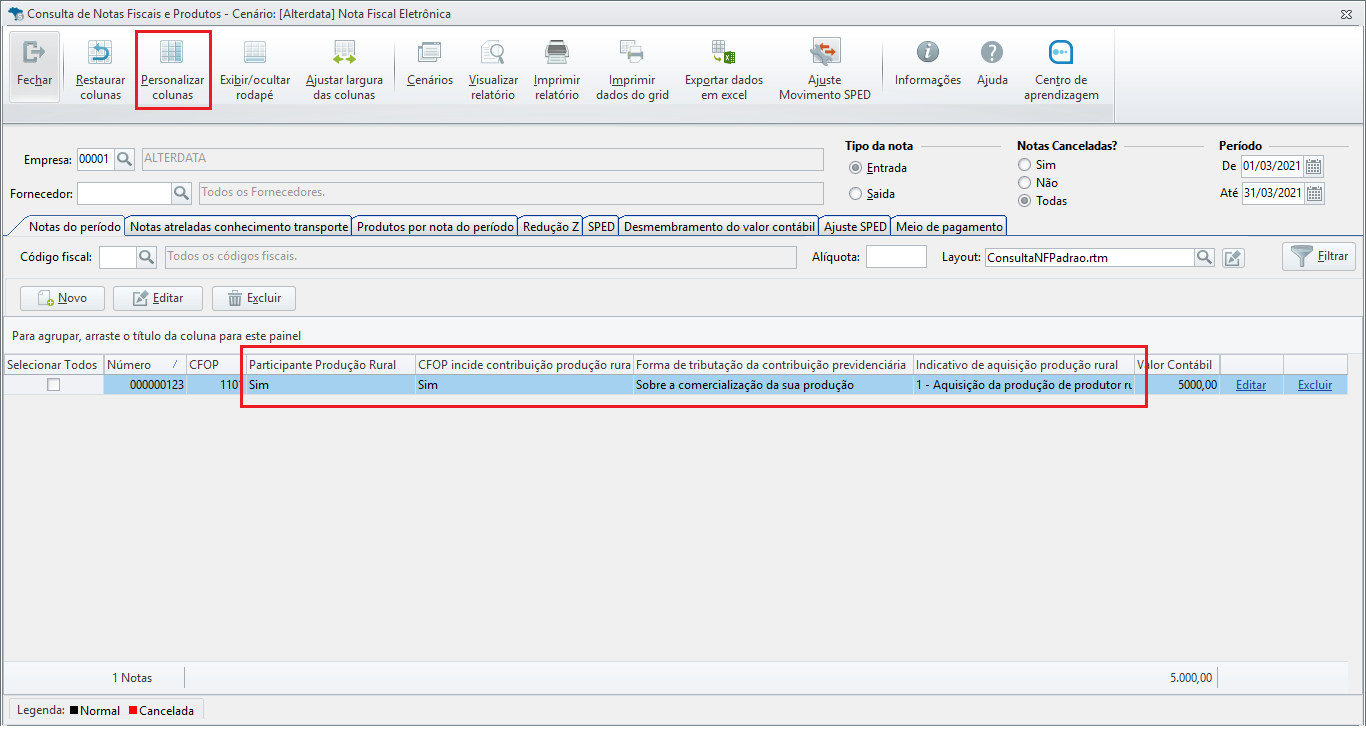Click the Editar link in the row

point(1250,385)
